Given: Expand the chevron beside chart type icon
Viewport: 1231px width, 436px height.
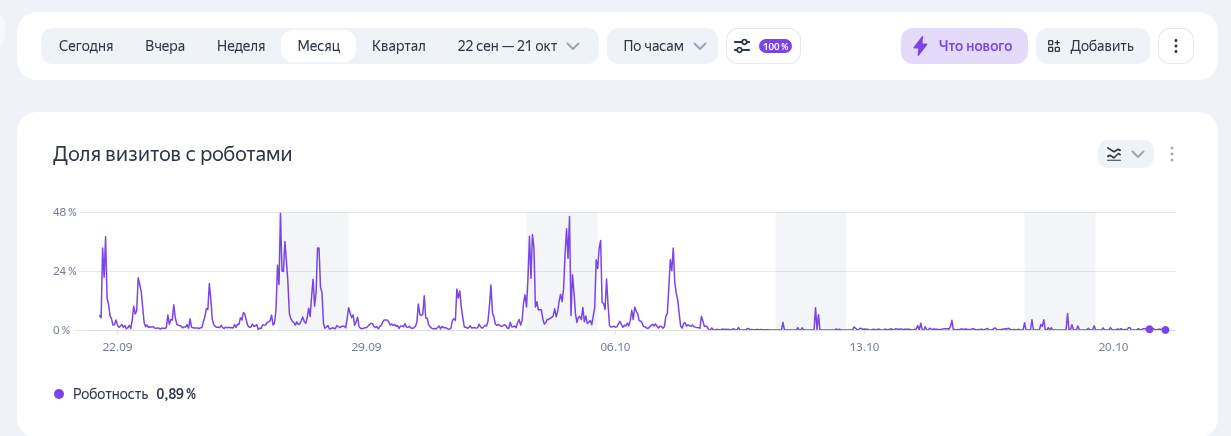Looking at the screenshot, I should click(1137, 154).
